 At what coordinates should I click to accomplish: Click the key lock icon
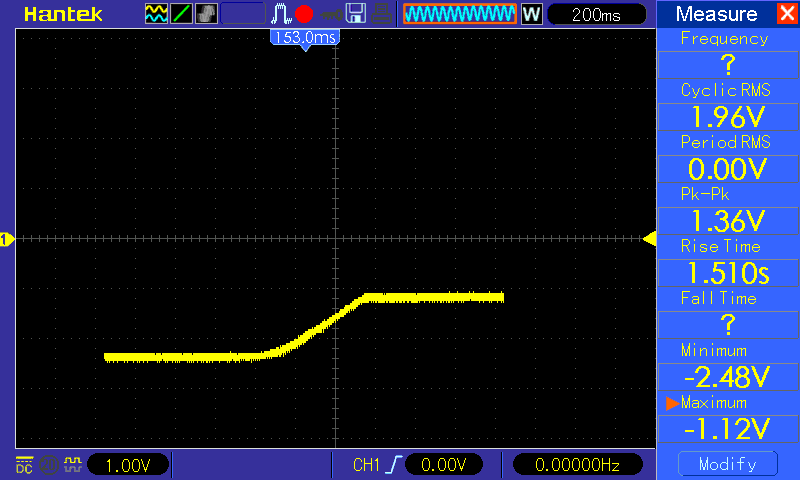332,15
